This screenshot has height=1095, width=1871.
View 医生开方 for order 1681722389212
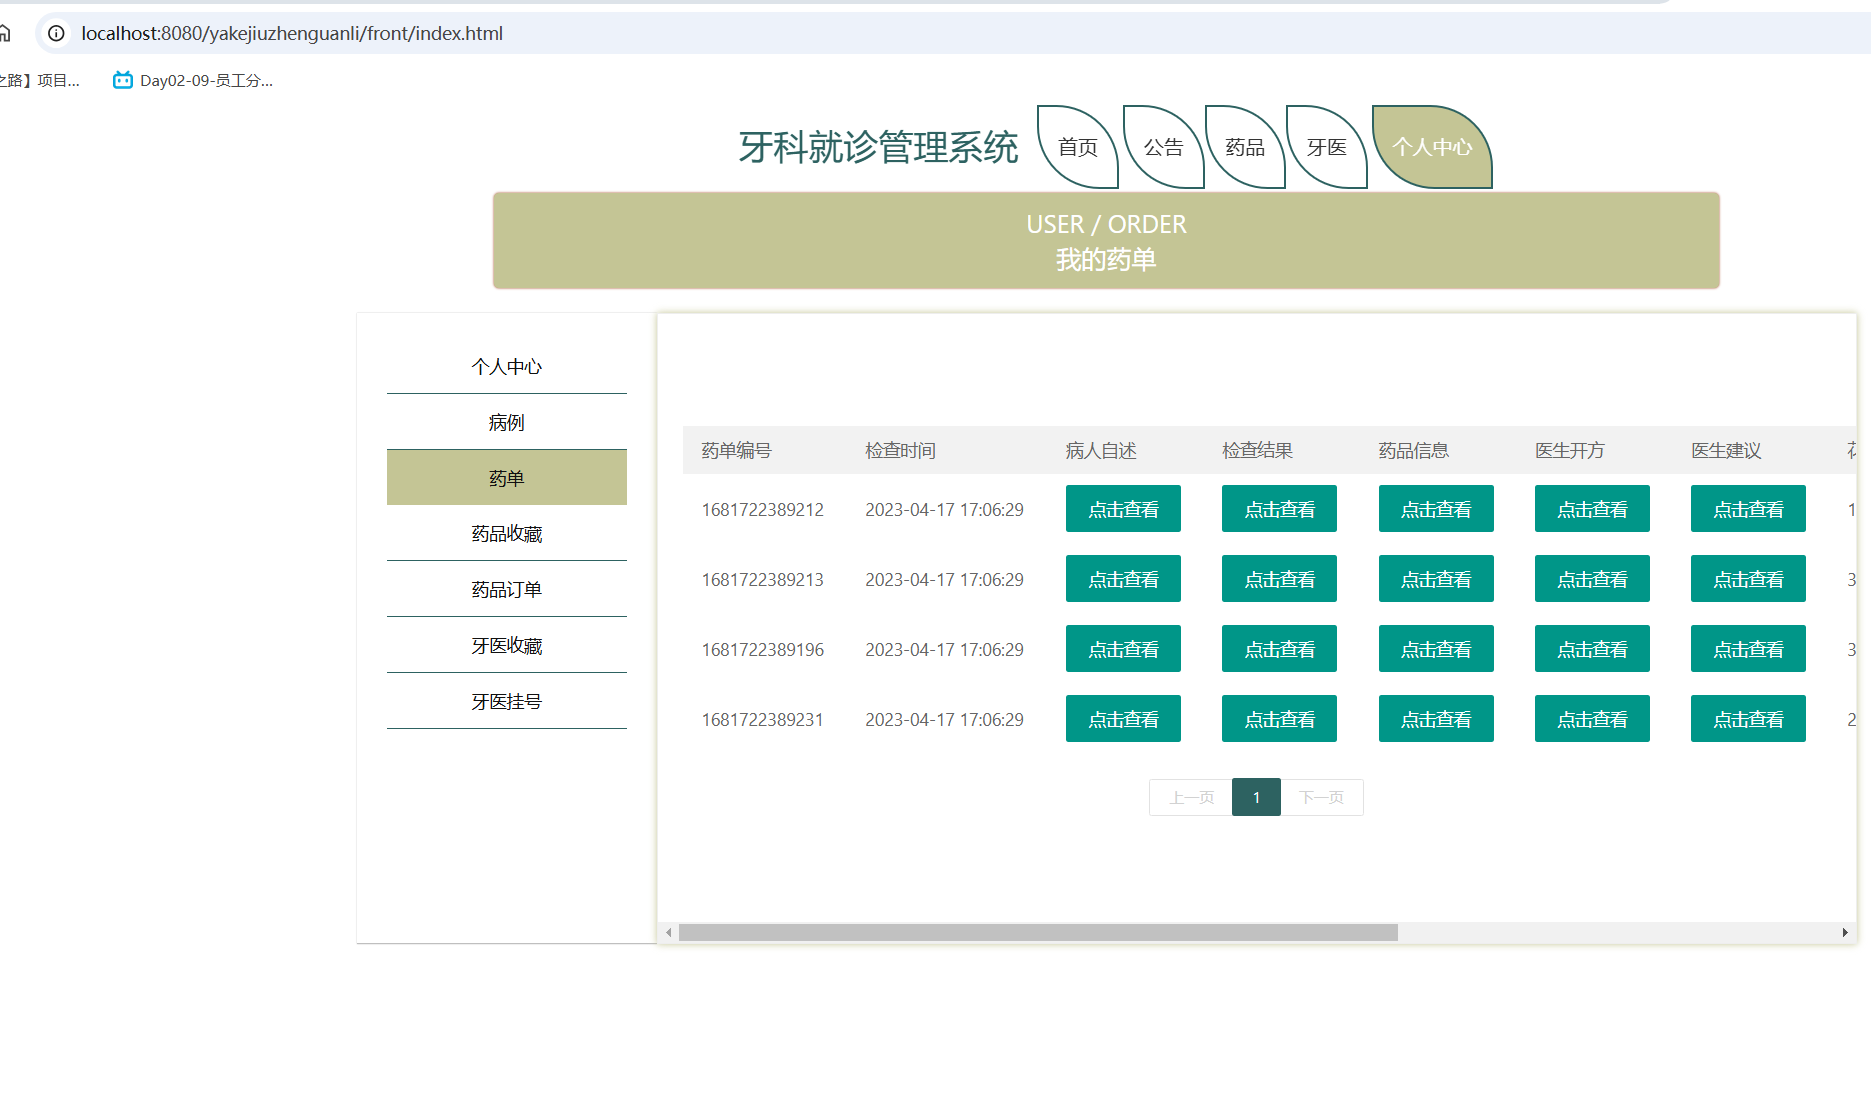[1592, 509]
